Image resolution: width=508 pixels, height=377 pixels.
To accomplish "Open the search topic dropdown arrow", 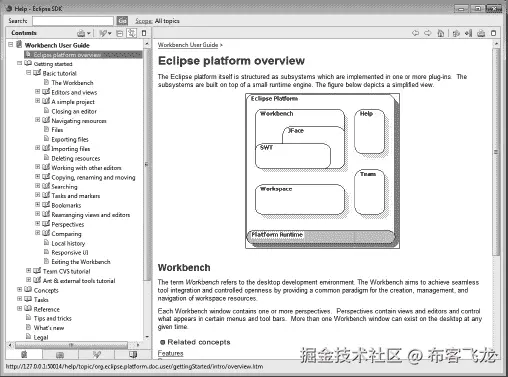I will tap(110, 33).
